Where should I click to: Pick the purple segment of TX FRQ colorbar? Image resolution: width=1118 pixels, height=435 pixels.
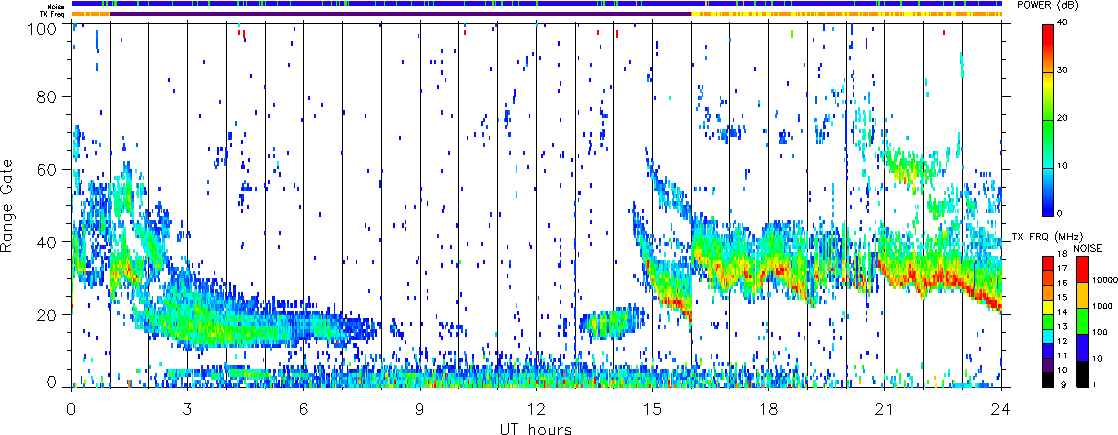click(x=1048, y=364)
